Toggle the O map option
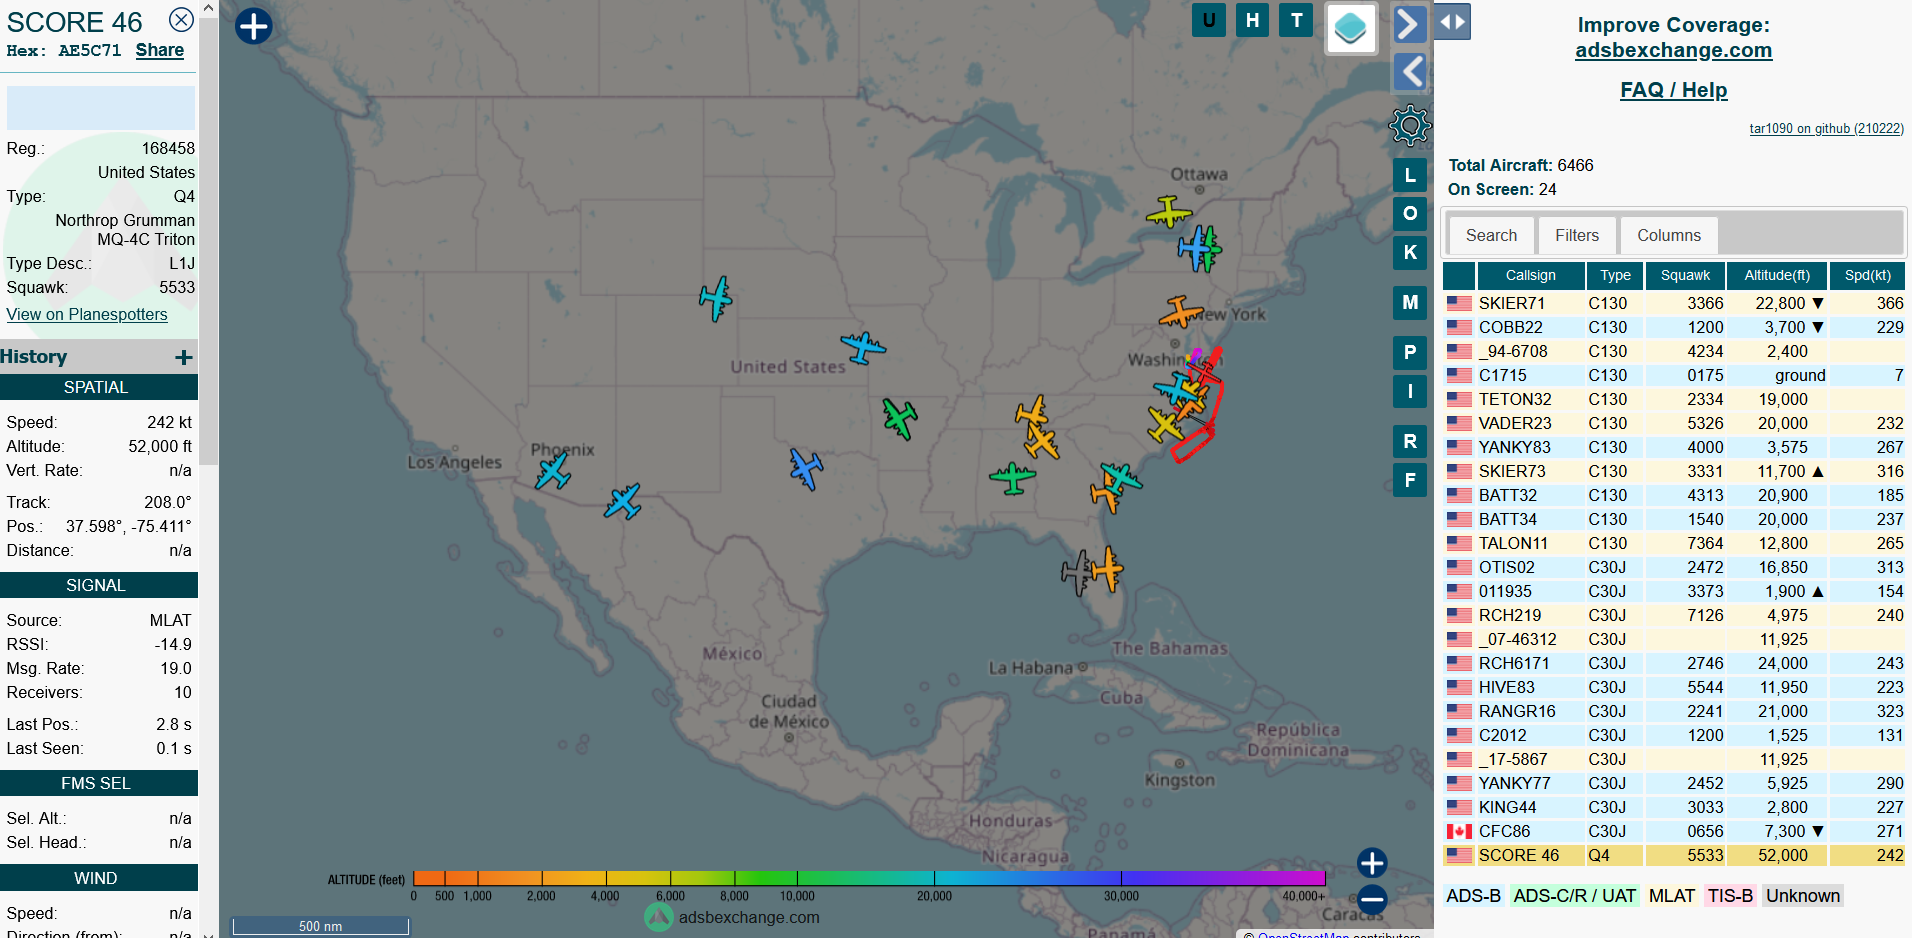This screenshot has height=938, width=1912. point(1410,213)
